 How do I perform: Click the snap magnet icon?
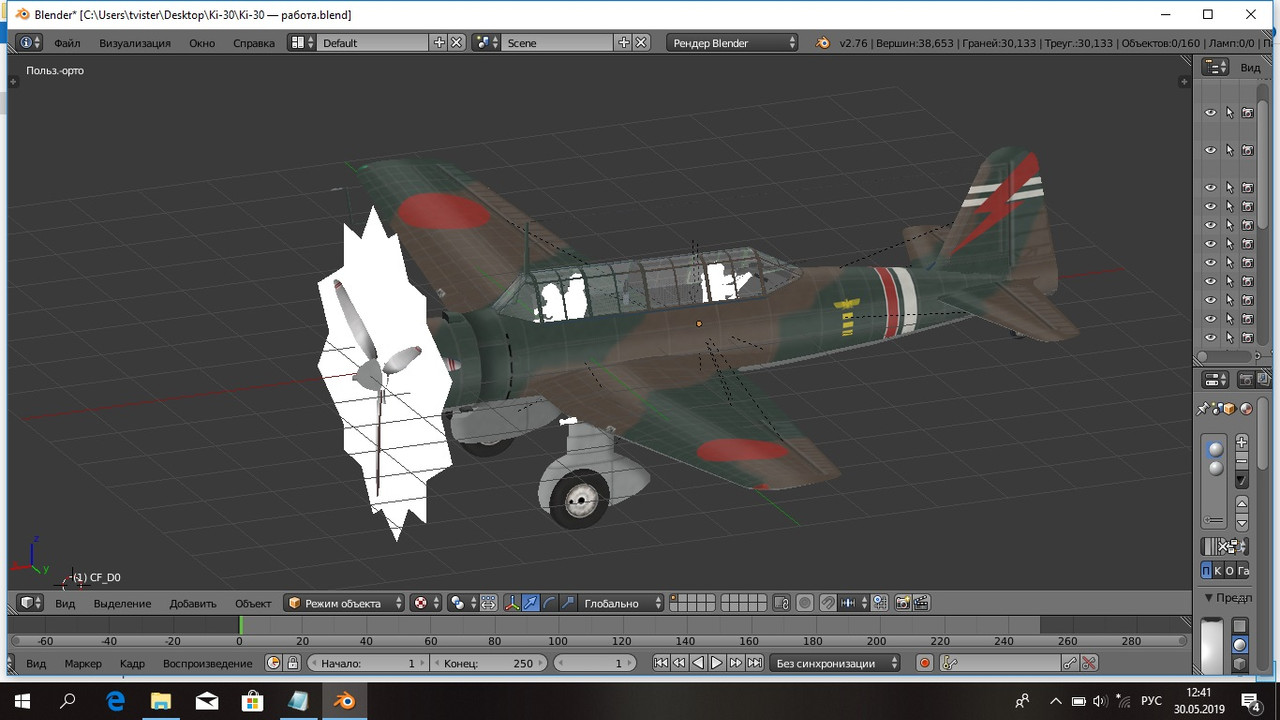tap(829, 603)
